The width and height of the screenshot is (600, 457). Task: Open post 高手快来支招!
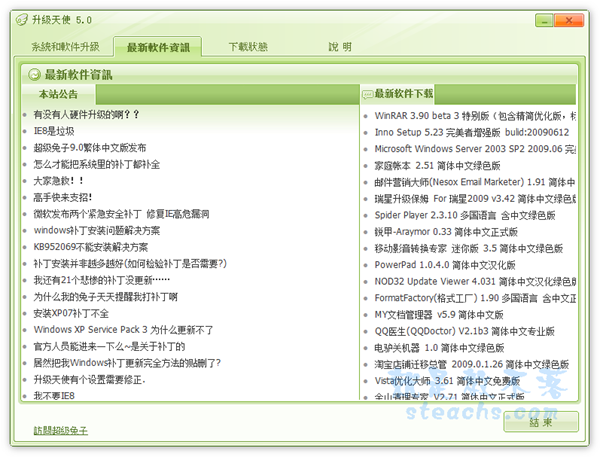tap(63, 197)
